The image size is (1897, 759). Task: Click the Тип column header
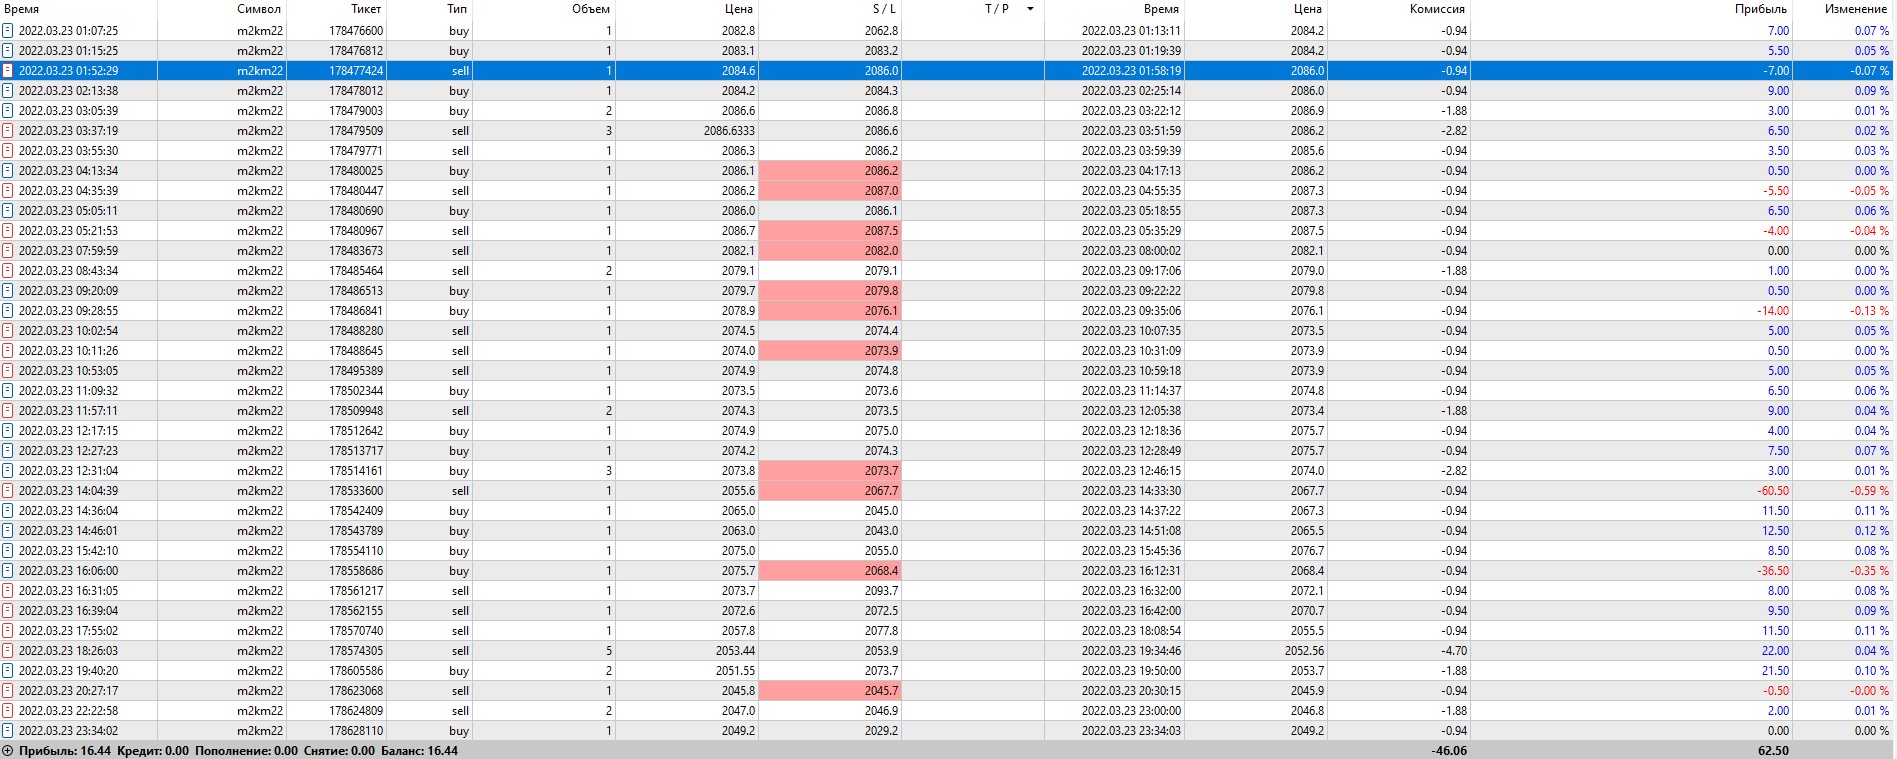(457, 9)
